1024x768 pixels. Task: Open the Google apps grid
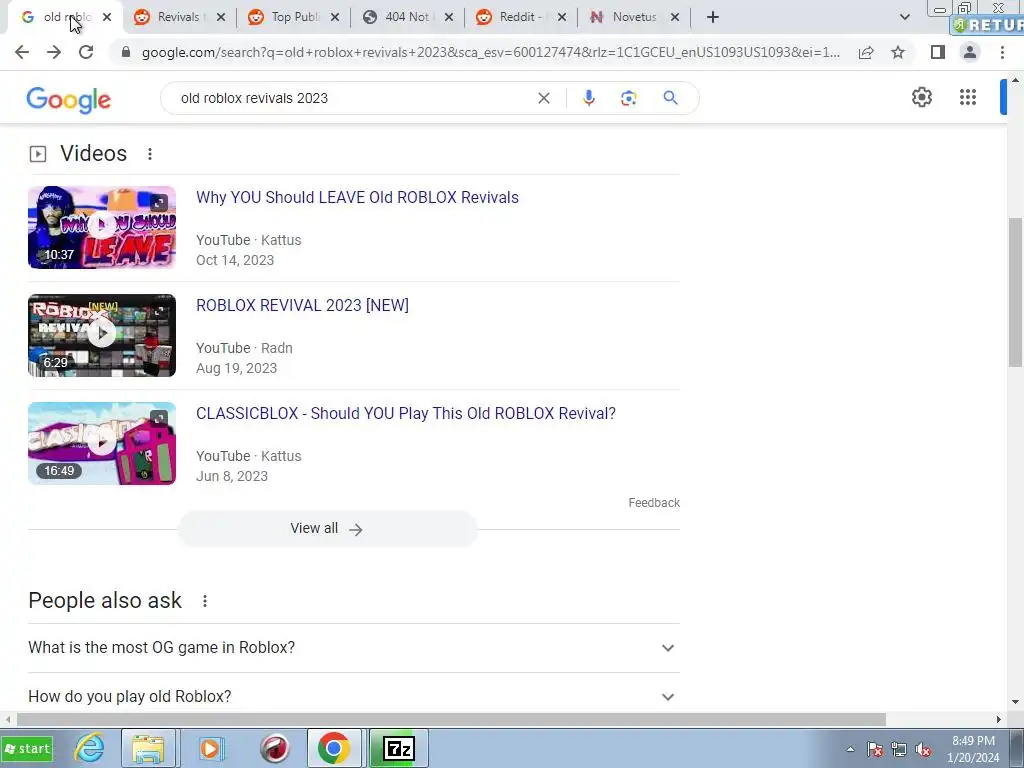coord(968,97)
